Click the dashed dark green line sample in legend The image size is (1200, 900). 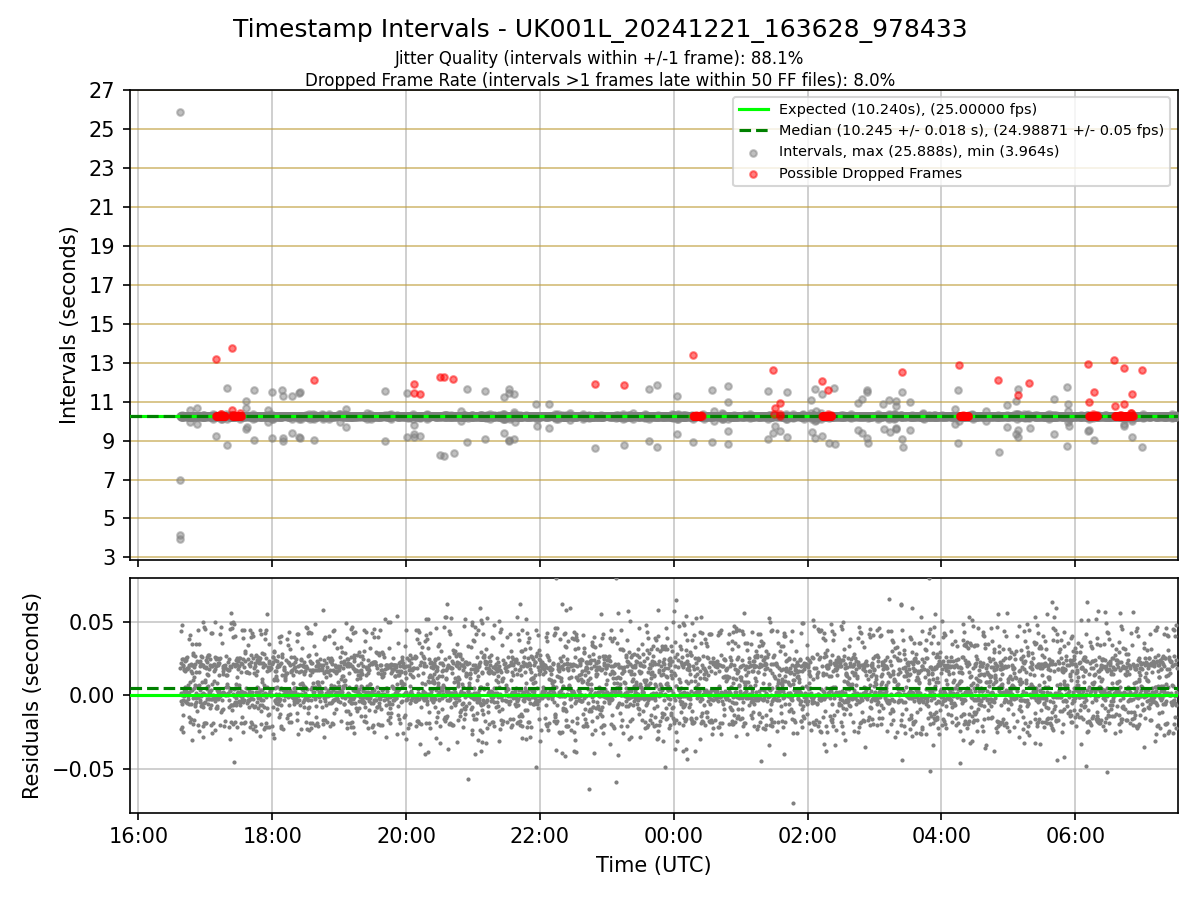point(754,130)
